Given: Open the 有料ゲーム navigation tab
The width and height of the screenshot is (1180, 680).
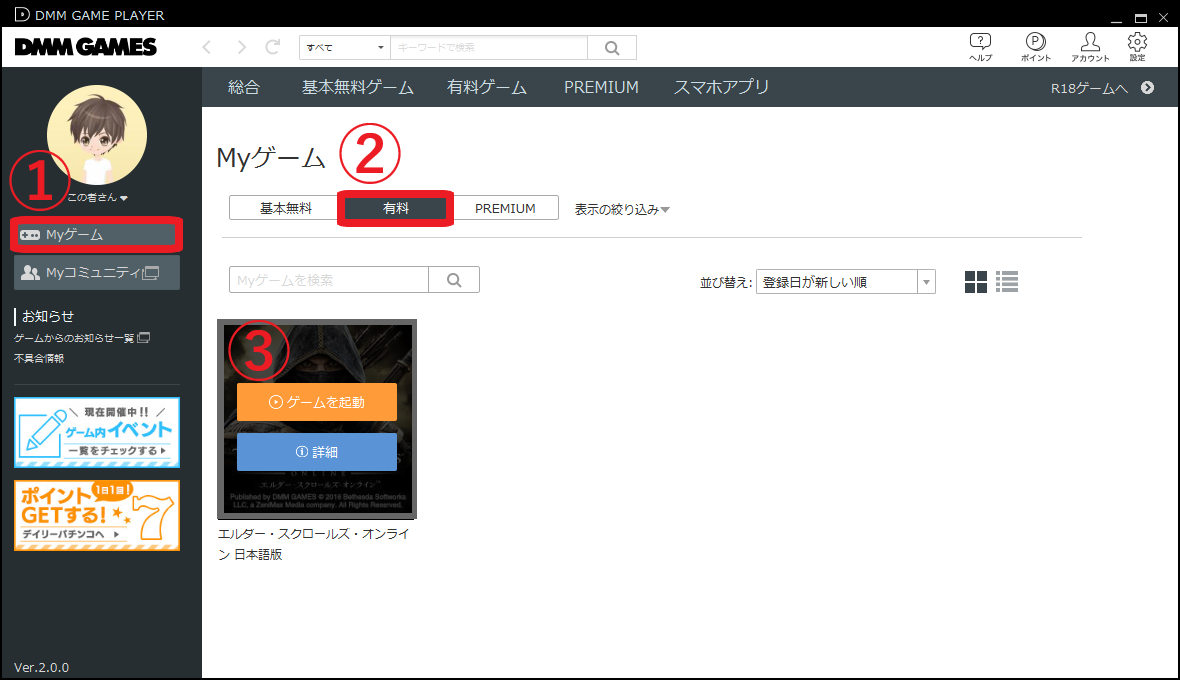Looking at the screenshot, I should pos(487,87).
